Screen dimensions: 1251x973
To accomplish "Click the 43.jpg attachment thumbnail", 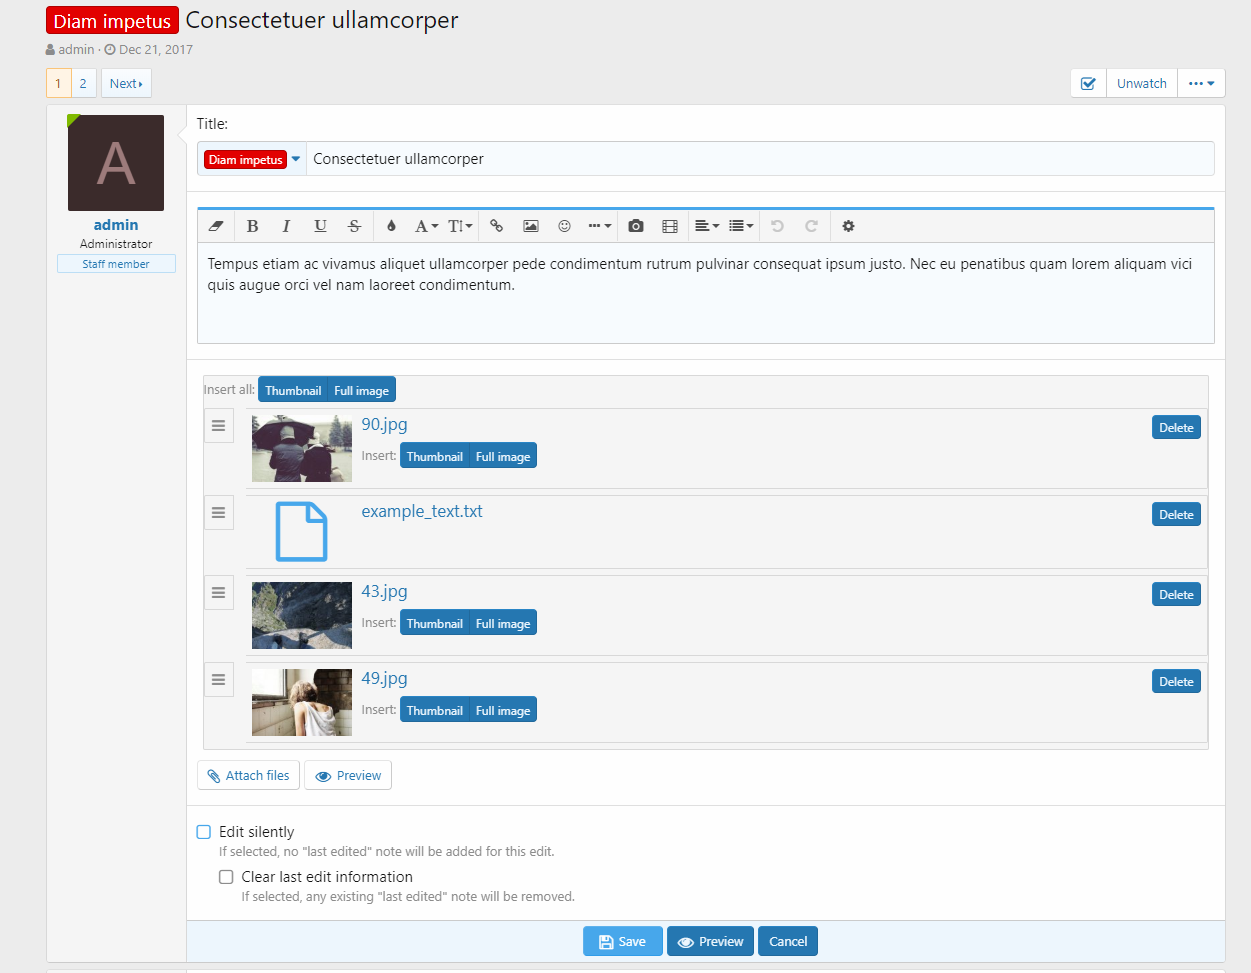I will click(302, 616).
